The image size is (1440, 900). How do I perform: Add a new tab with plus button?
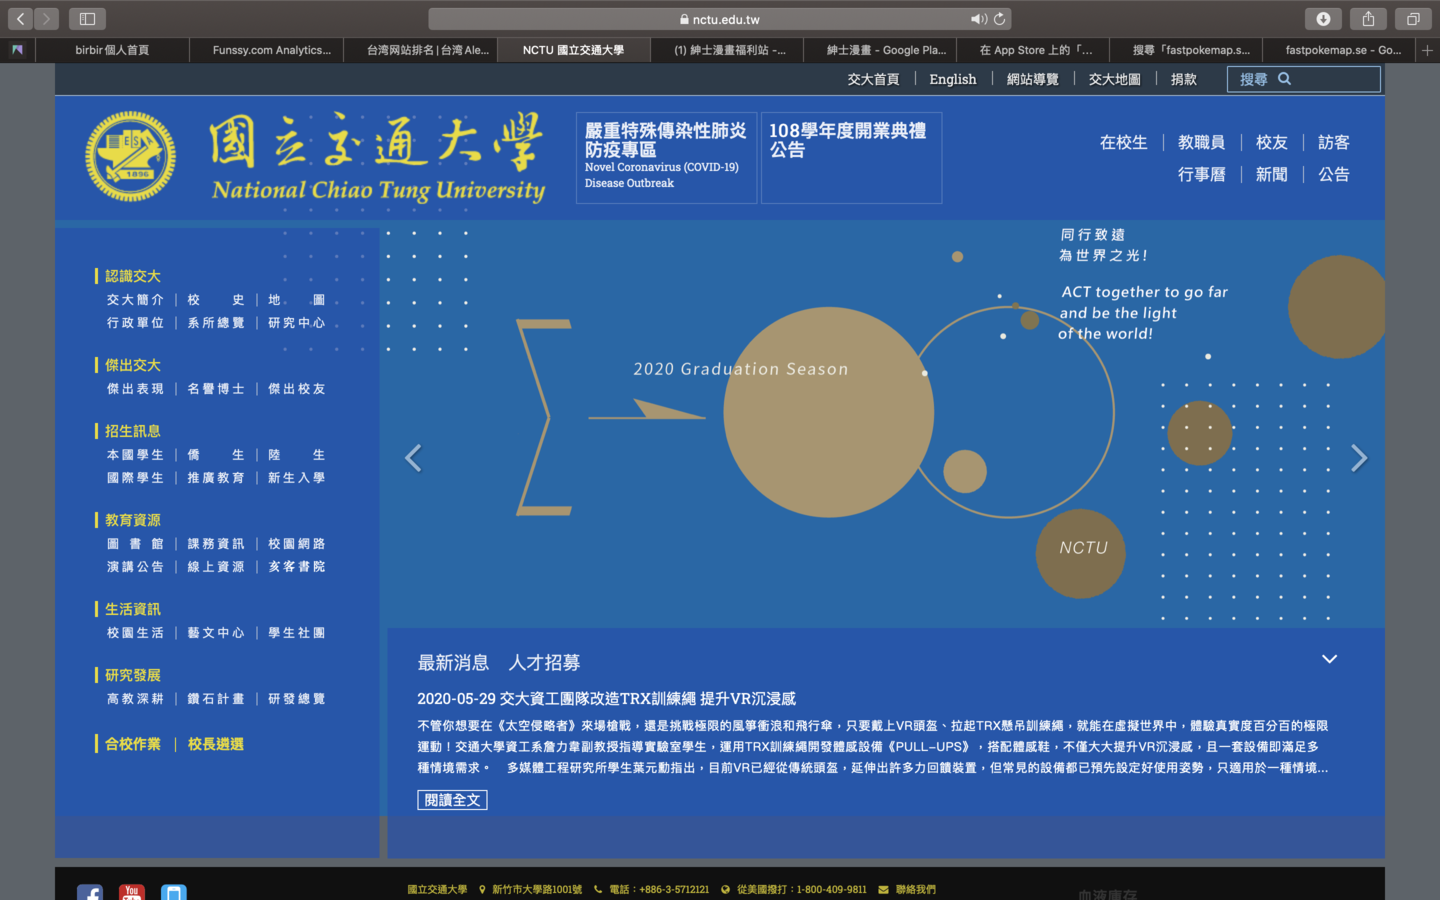[x=1427, y=50]
